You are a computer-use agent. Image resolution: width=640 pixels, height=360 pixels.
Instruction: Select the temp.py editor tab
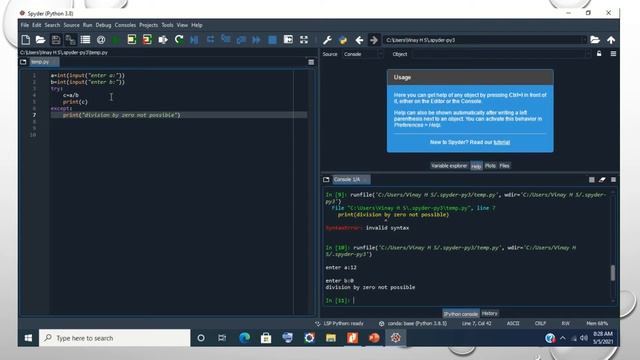[x=44, y=62]
